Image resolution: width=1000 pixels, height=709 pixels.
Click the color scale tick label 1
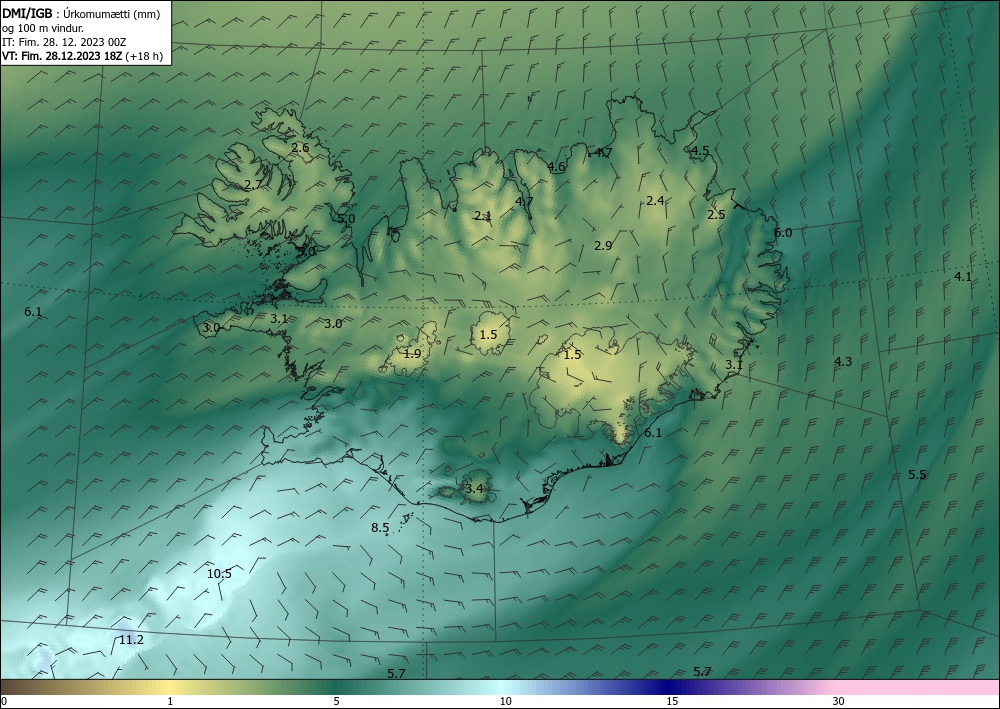pos(170,701)
